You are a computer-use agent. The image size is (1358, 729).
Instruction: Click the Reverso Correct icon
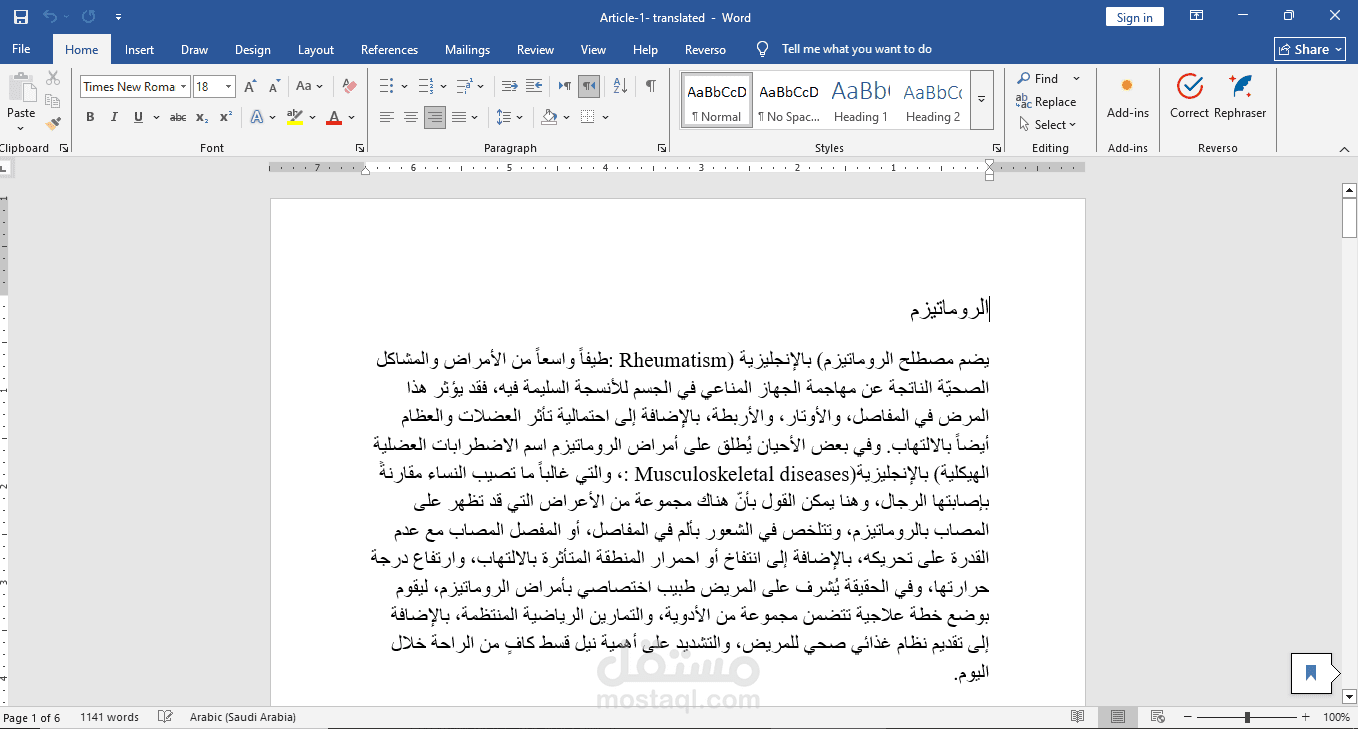tap(1189, 97)
